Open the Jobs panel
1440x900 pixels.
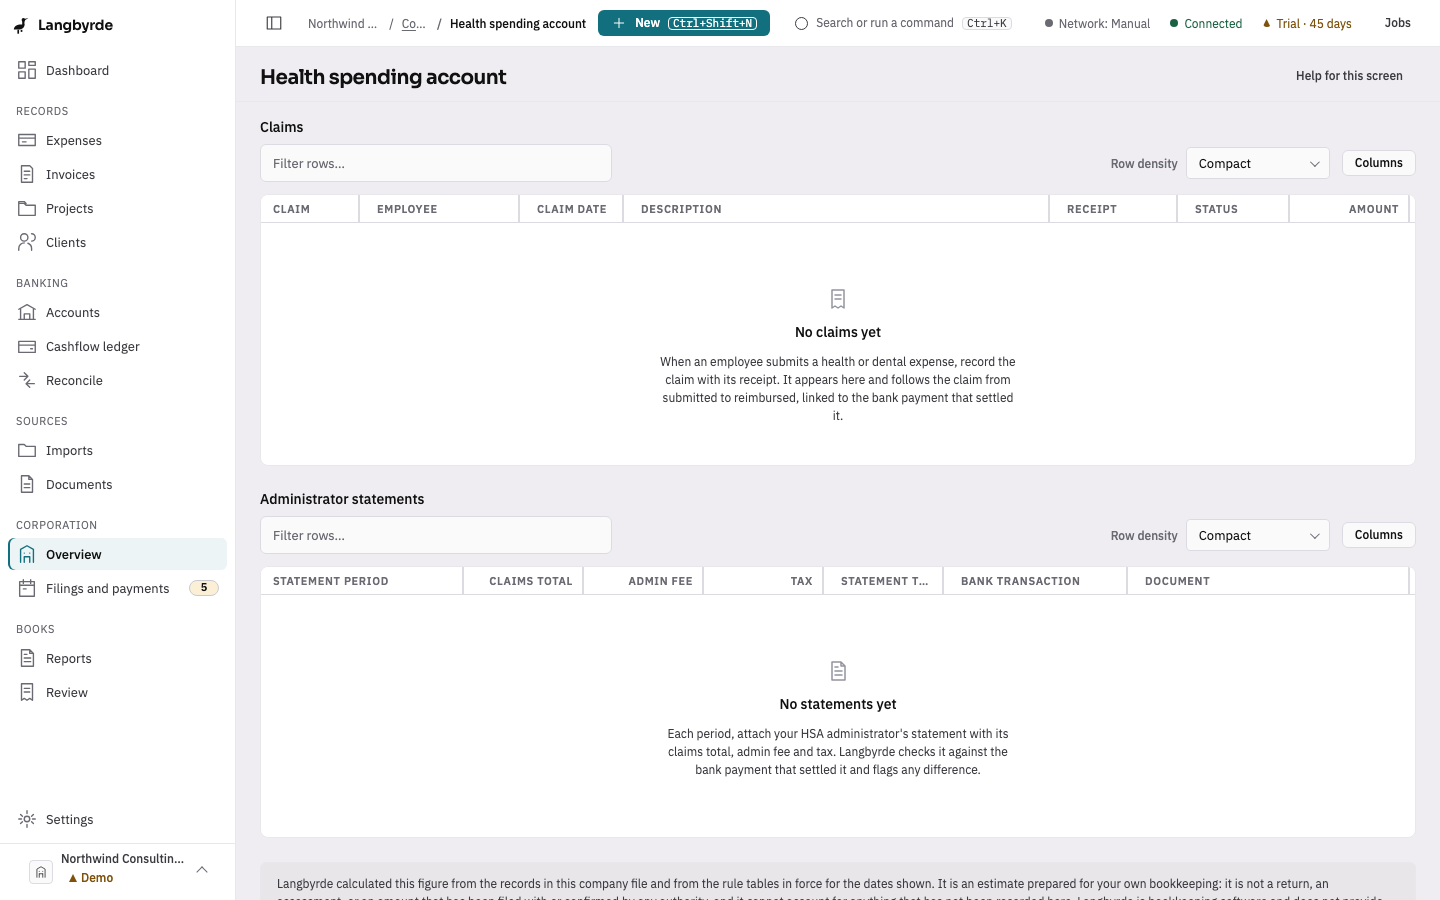click(x=1397, y=23)
